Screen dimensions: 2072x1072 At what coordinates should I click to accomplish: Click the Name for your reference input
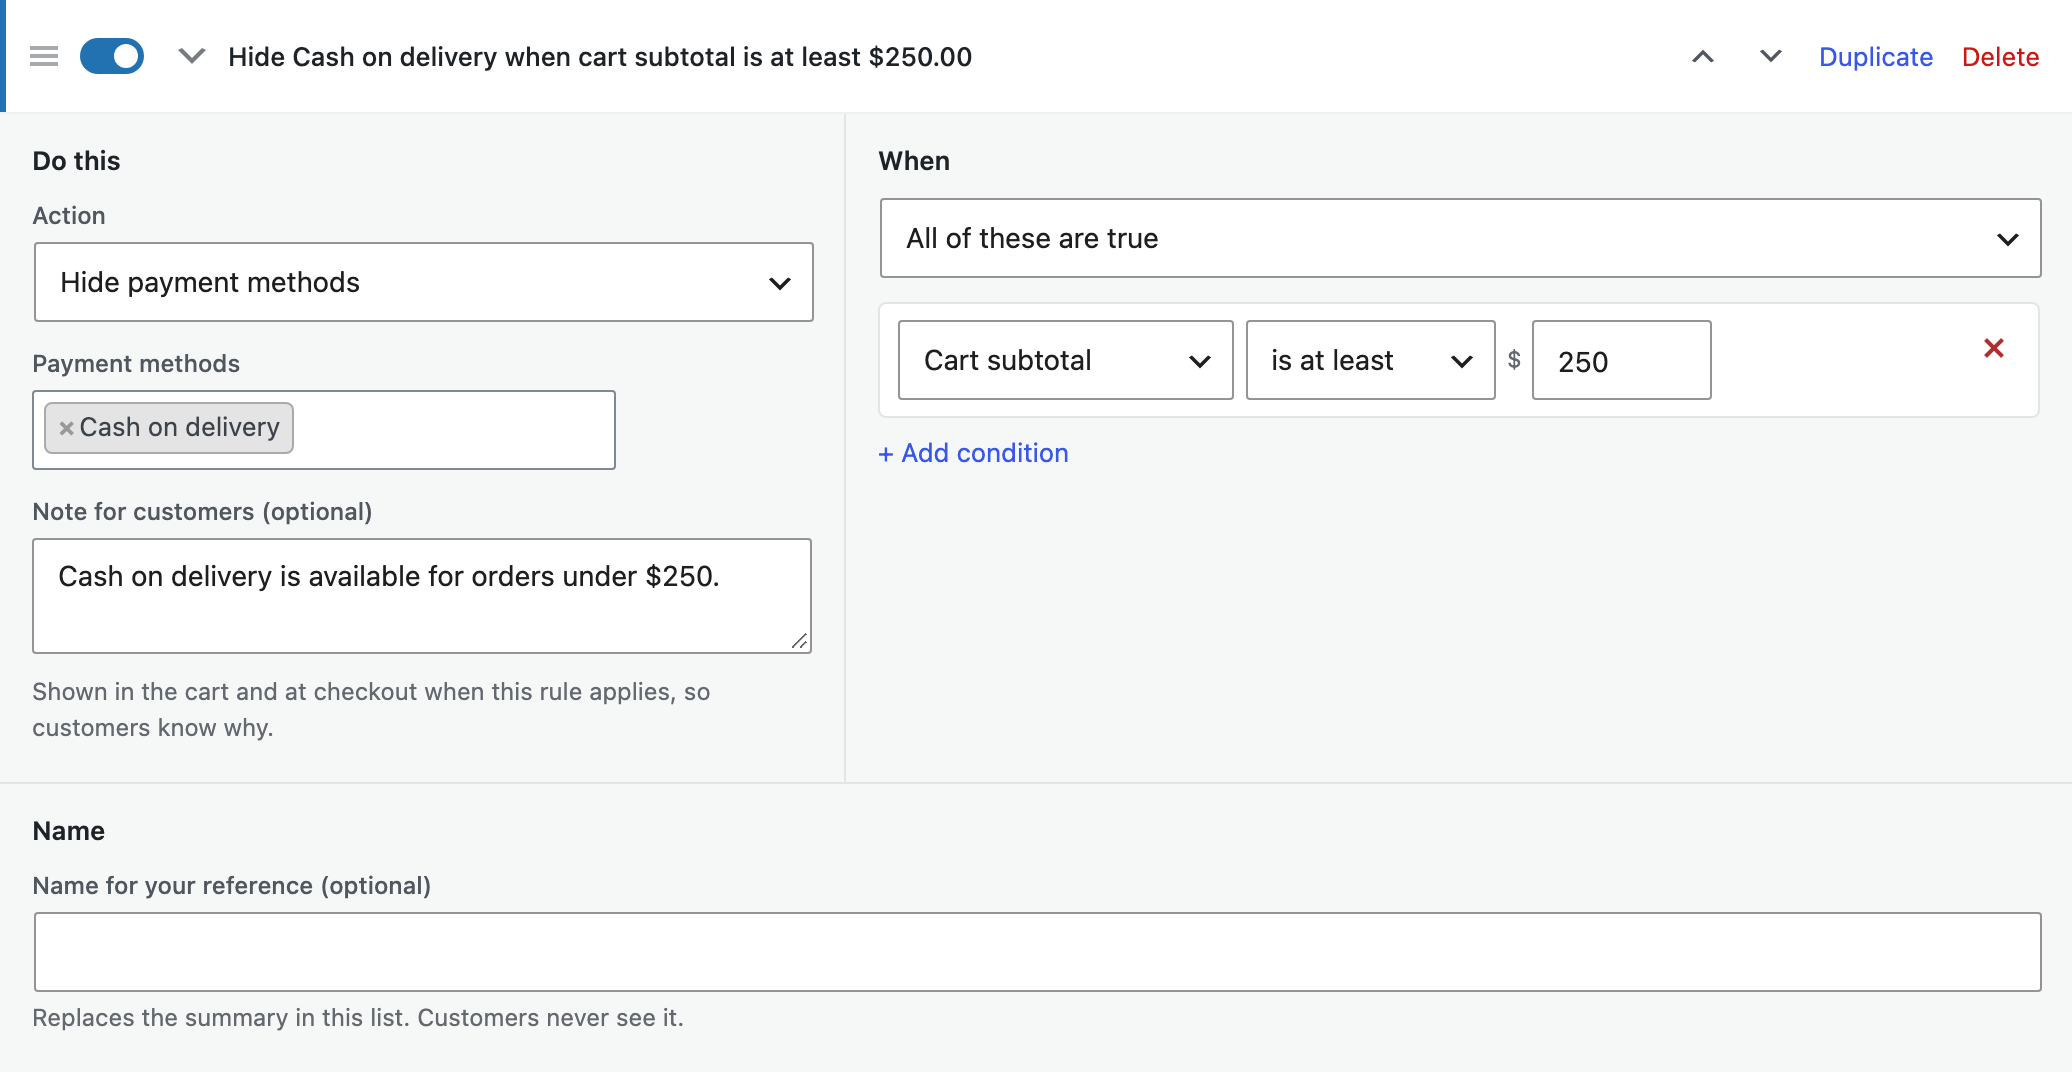tap(1038, 952)
